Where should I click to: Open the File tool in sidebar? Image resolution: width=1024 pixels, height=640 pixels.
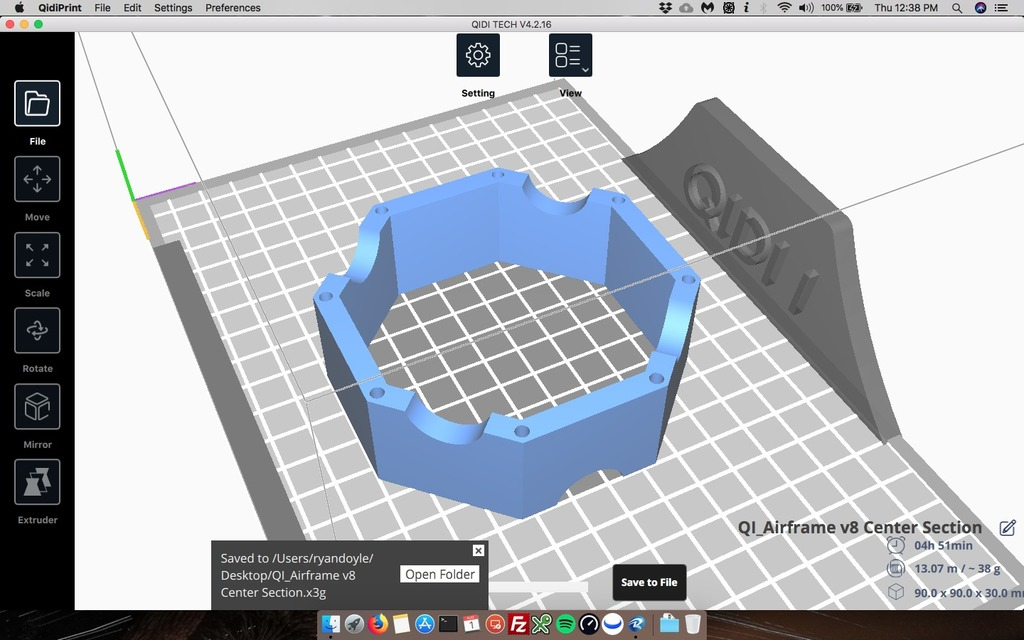point(37,103)
